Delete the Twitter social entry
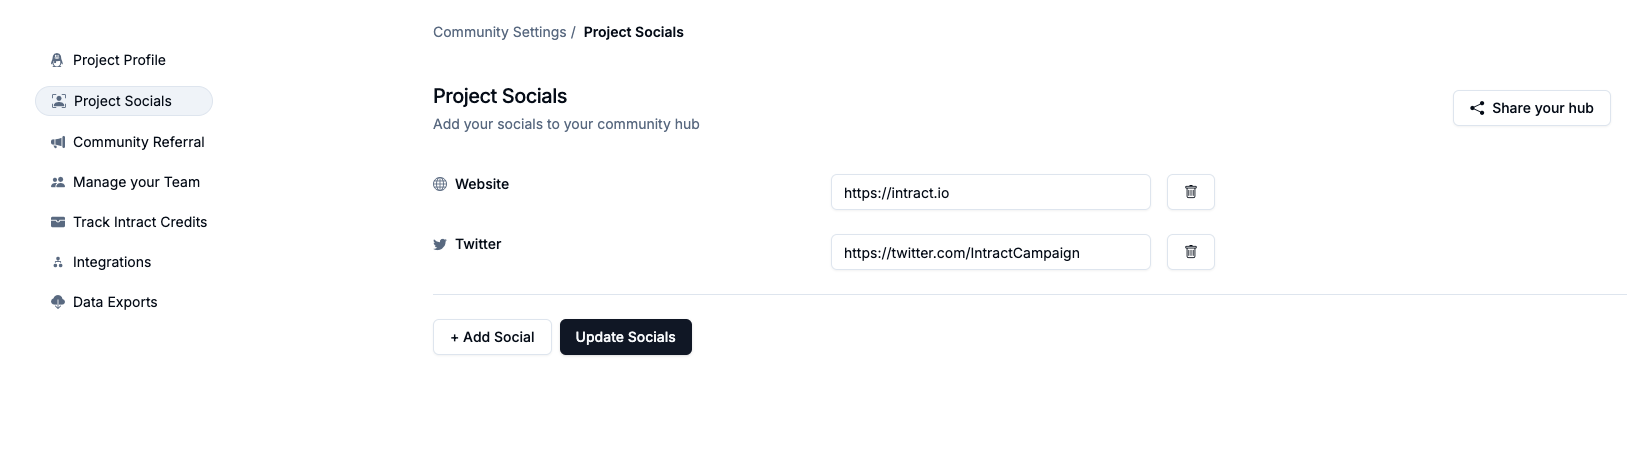This screenshot has height=449, width=1645. click(1190, 252)
